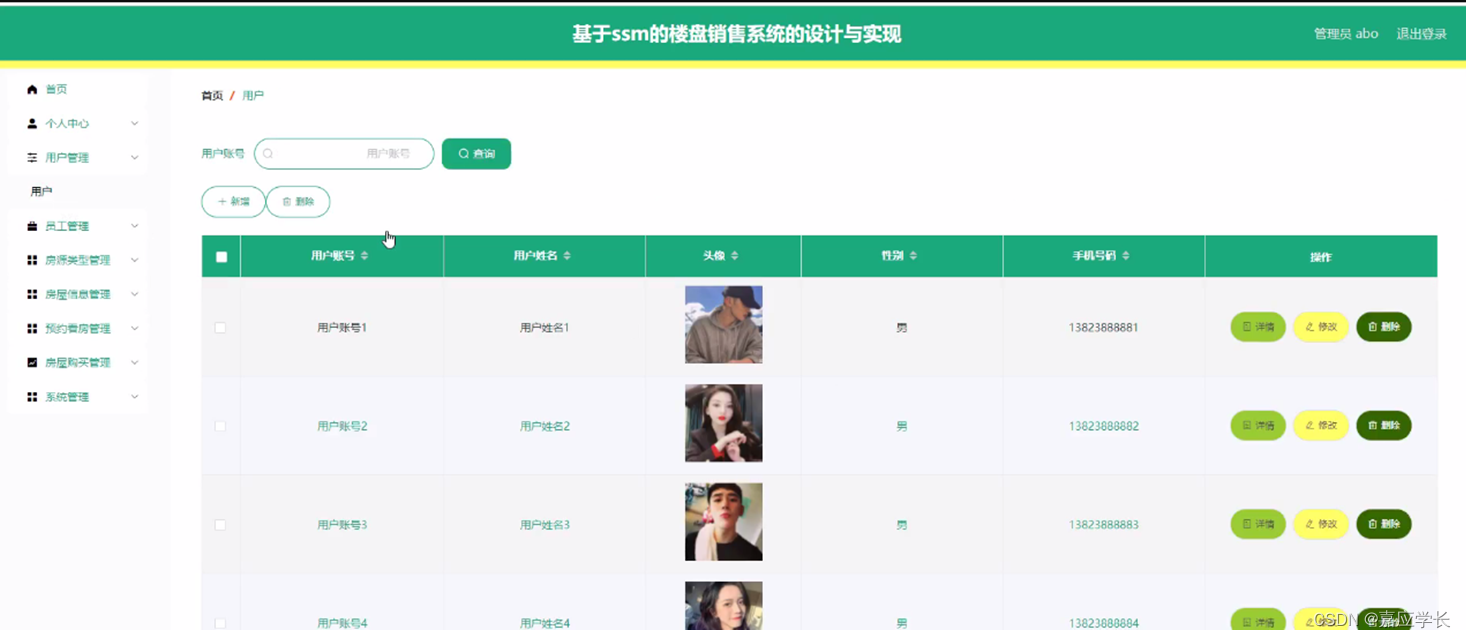The image size is (1466, 638).
Task: Sort the 用户账号 column using arrows
Action: coord(365,256)
